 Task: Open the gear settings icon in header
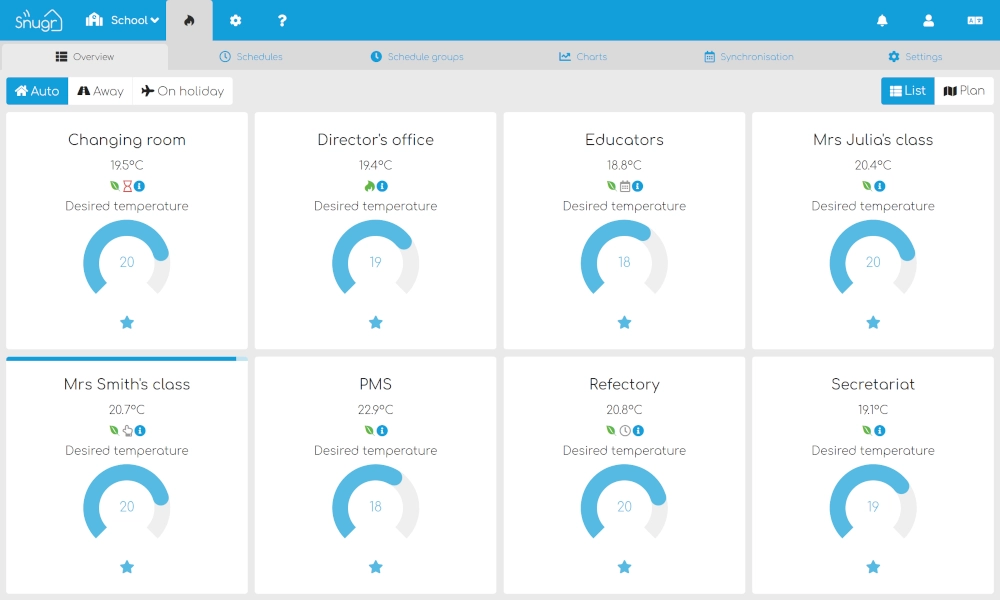[x=235, y=20]
